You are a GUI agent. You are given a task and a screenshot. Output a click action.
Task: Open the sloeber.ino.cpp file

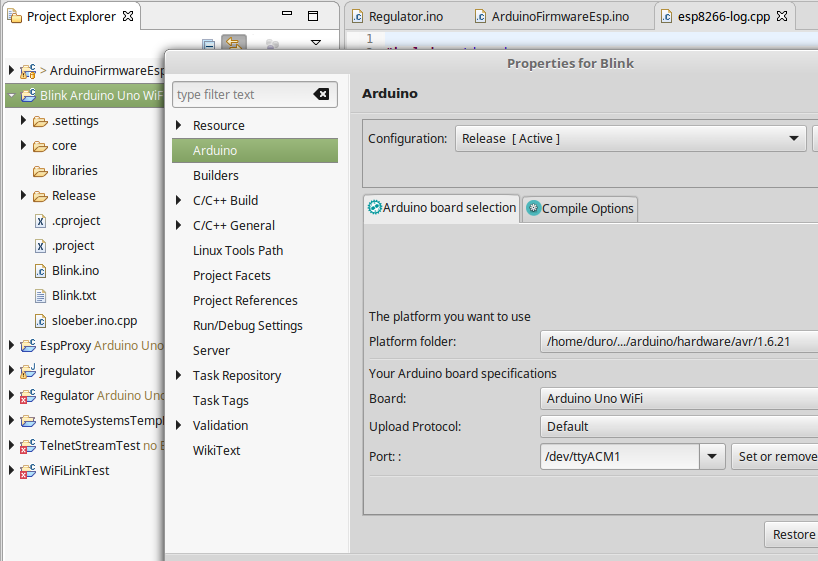pos(94,320)
